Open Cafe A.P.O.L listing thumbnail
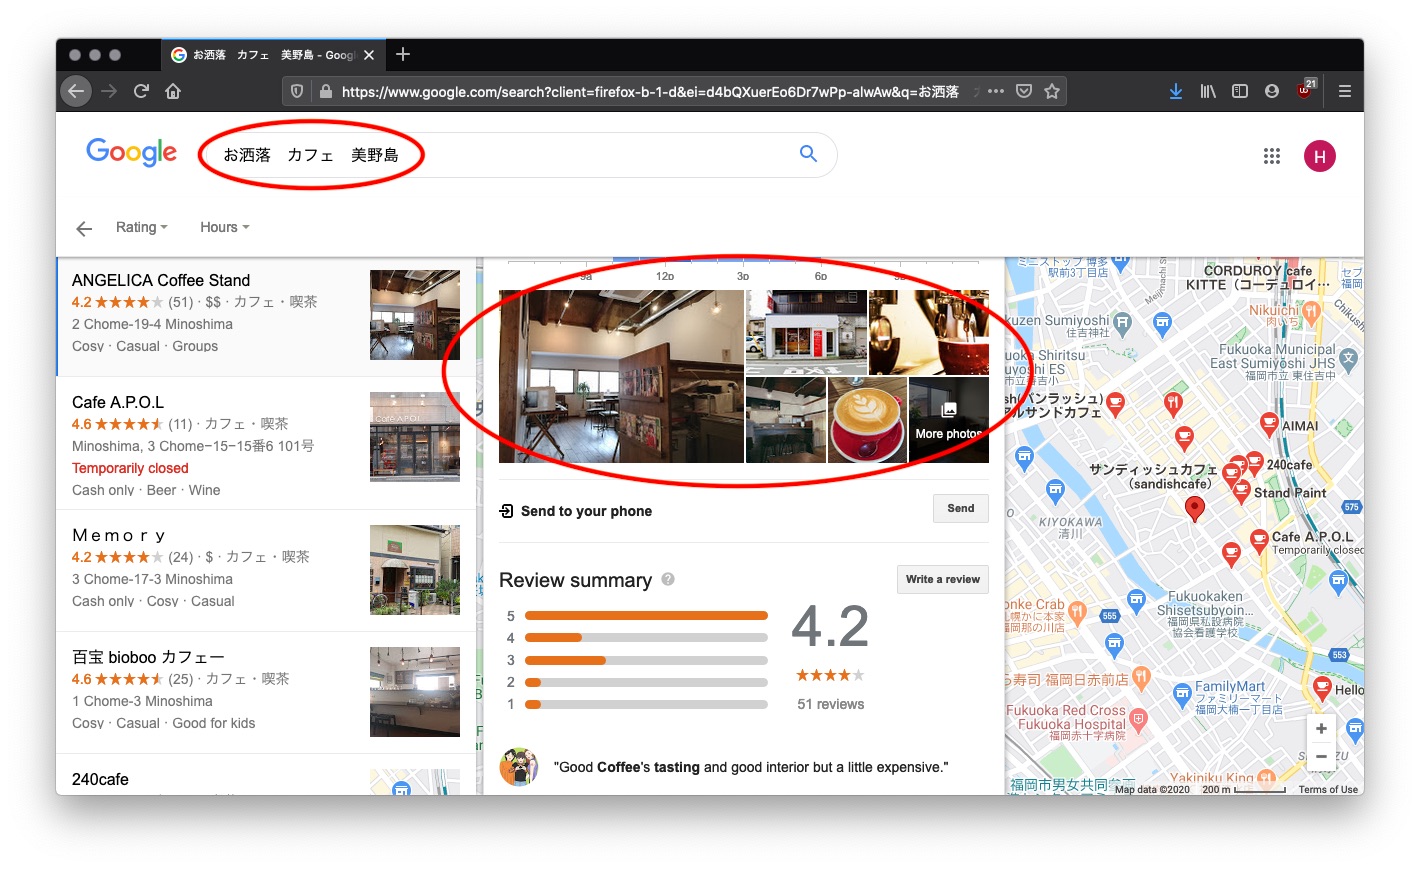This screenshot has height=869, width=1420. (x=415, y=437)
